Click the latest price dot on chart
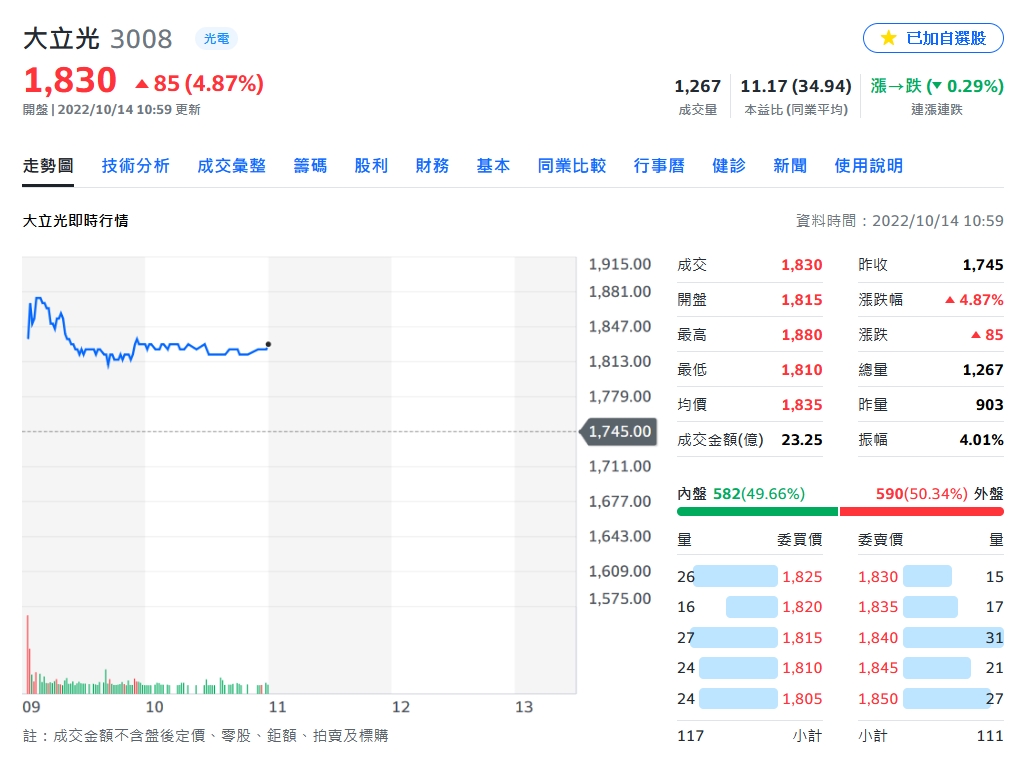This screenshot has width=1031, height=767. click(x=268, y=344)
